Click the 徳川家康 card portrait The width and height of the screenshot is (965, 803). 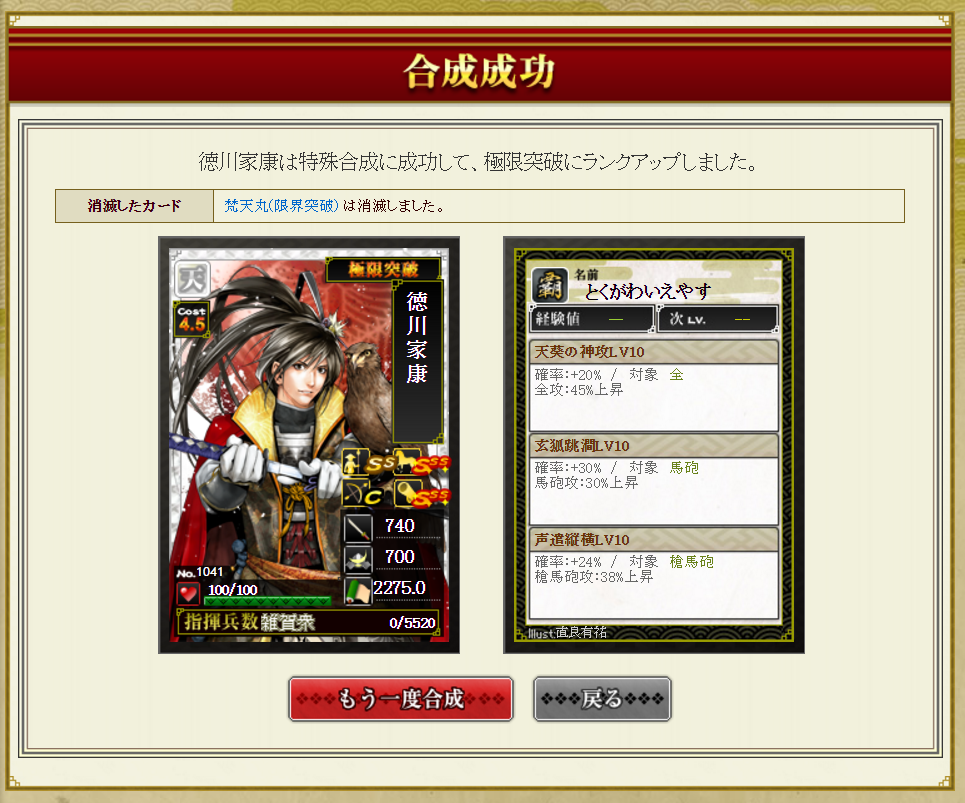coord(309,445)
